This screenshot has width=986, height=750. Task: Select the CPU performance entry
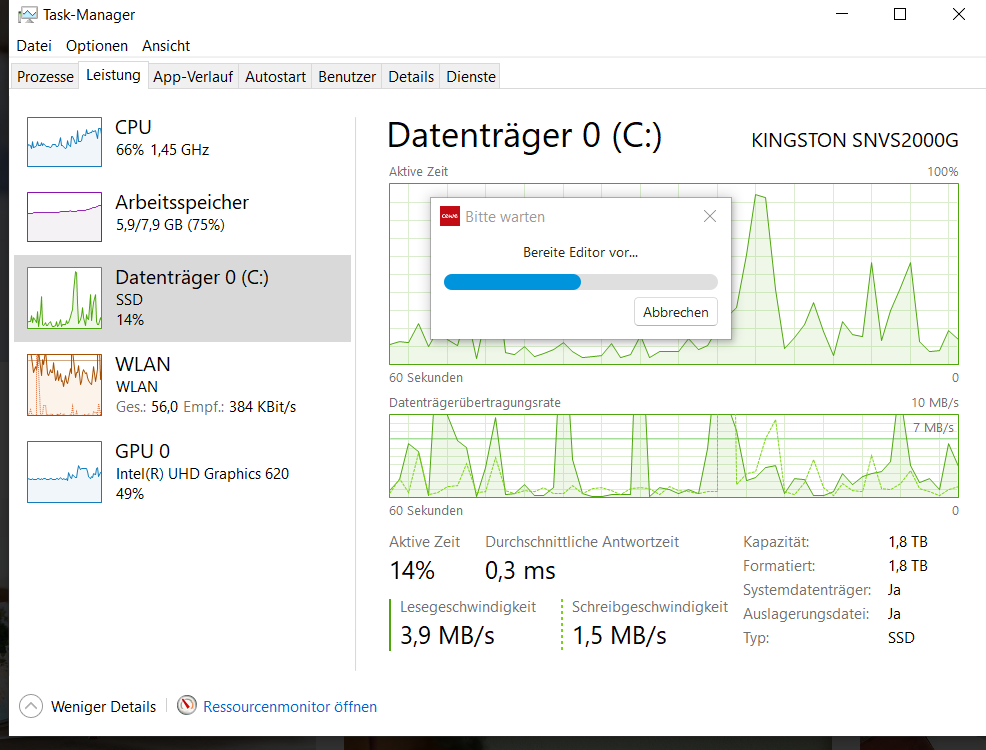click(x=182, y=141)
